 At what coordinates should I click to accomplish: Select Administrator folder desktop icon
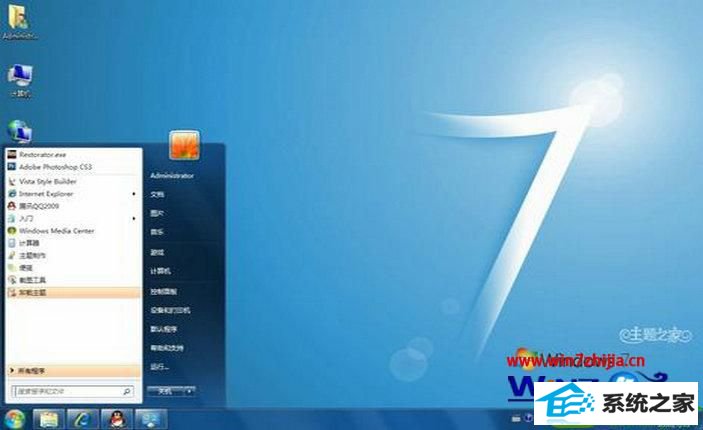[x=19, y=23]
